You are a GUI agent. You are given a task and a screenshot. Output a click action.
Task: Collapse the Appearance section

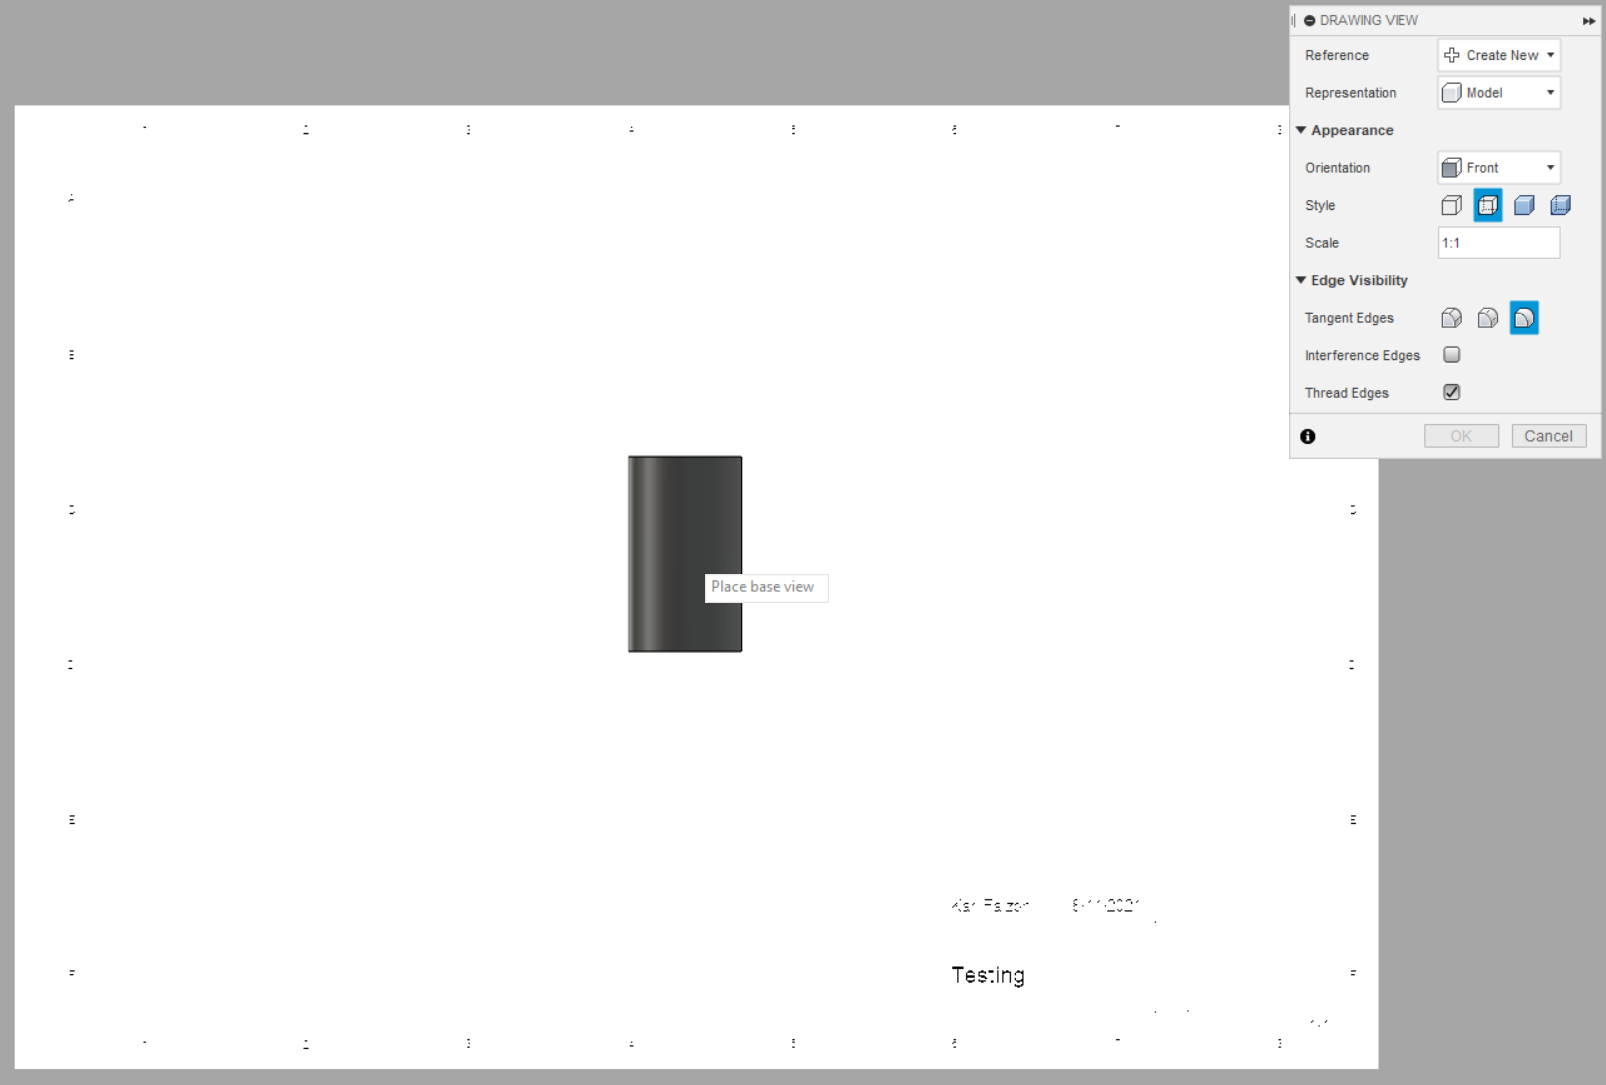coord(1301,130)
